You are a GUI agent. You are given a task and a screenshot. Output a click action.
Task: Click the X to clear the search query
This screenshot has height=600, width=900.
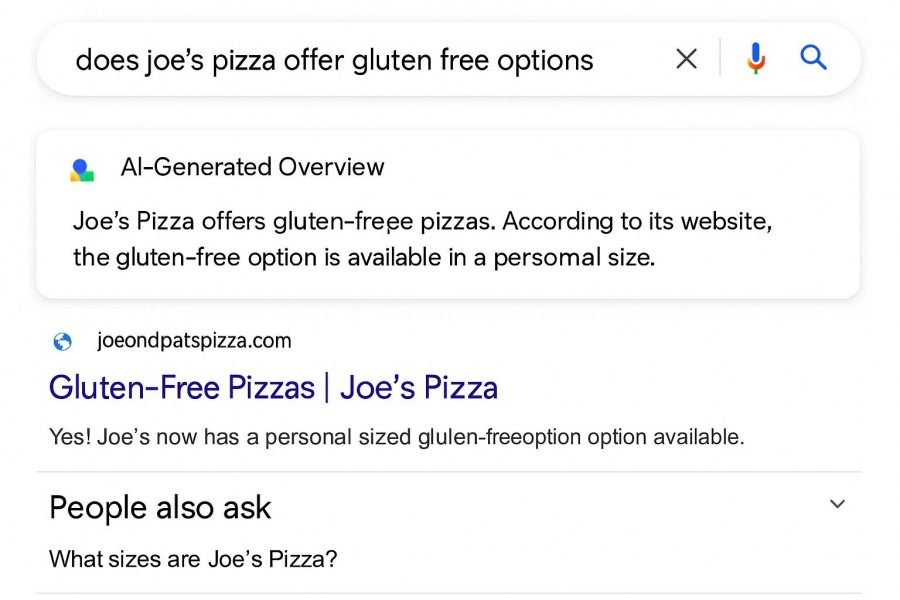686,59
